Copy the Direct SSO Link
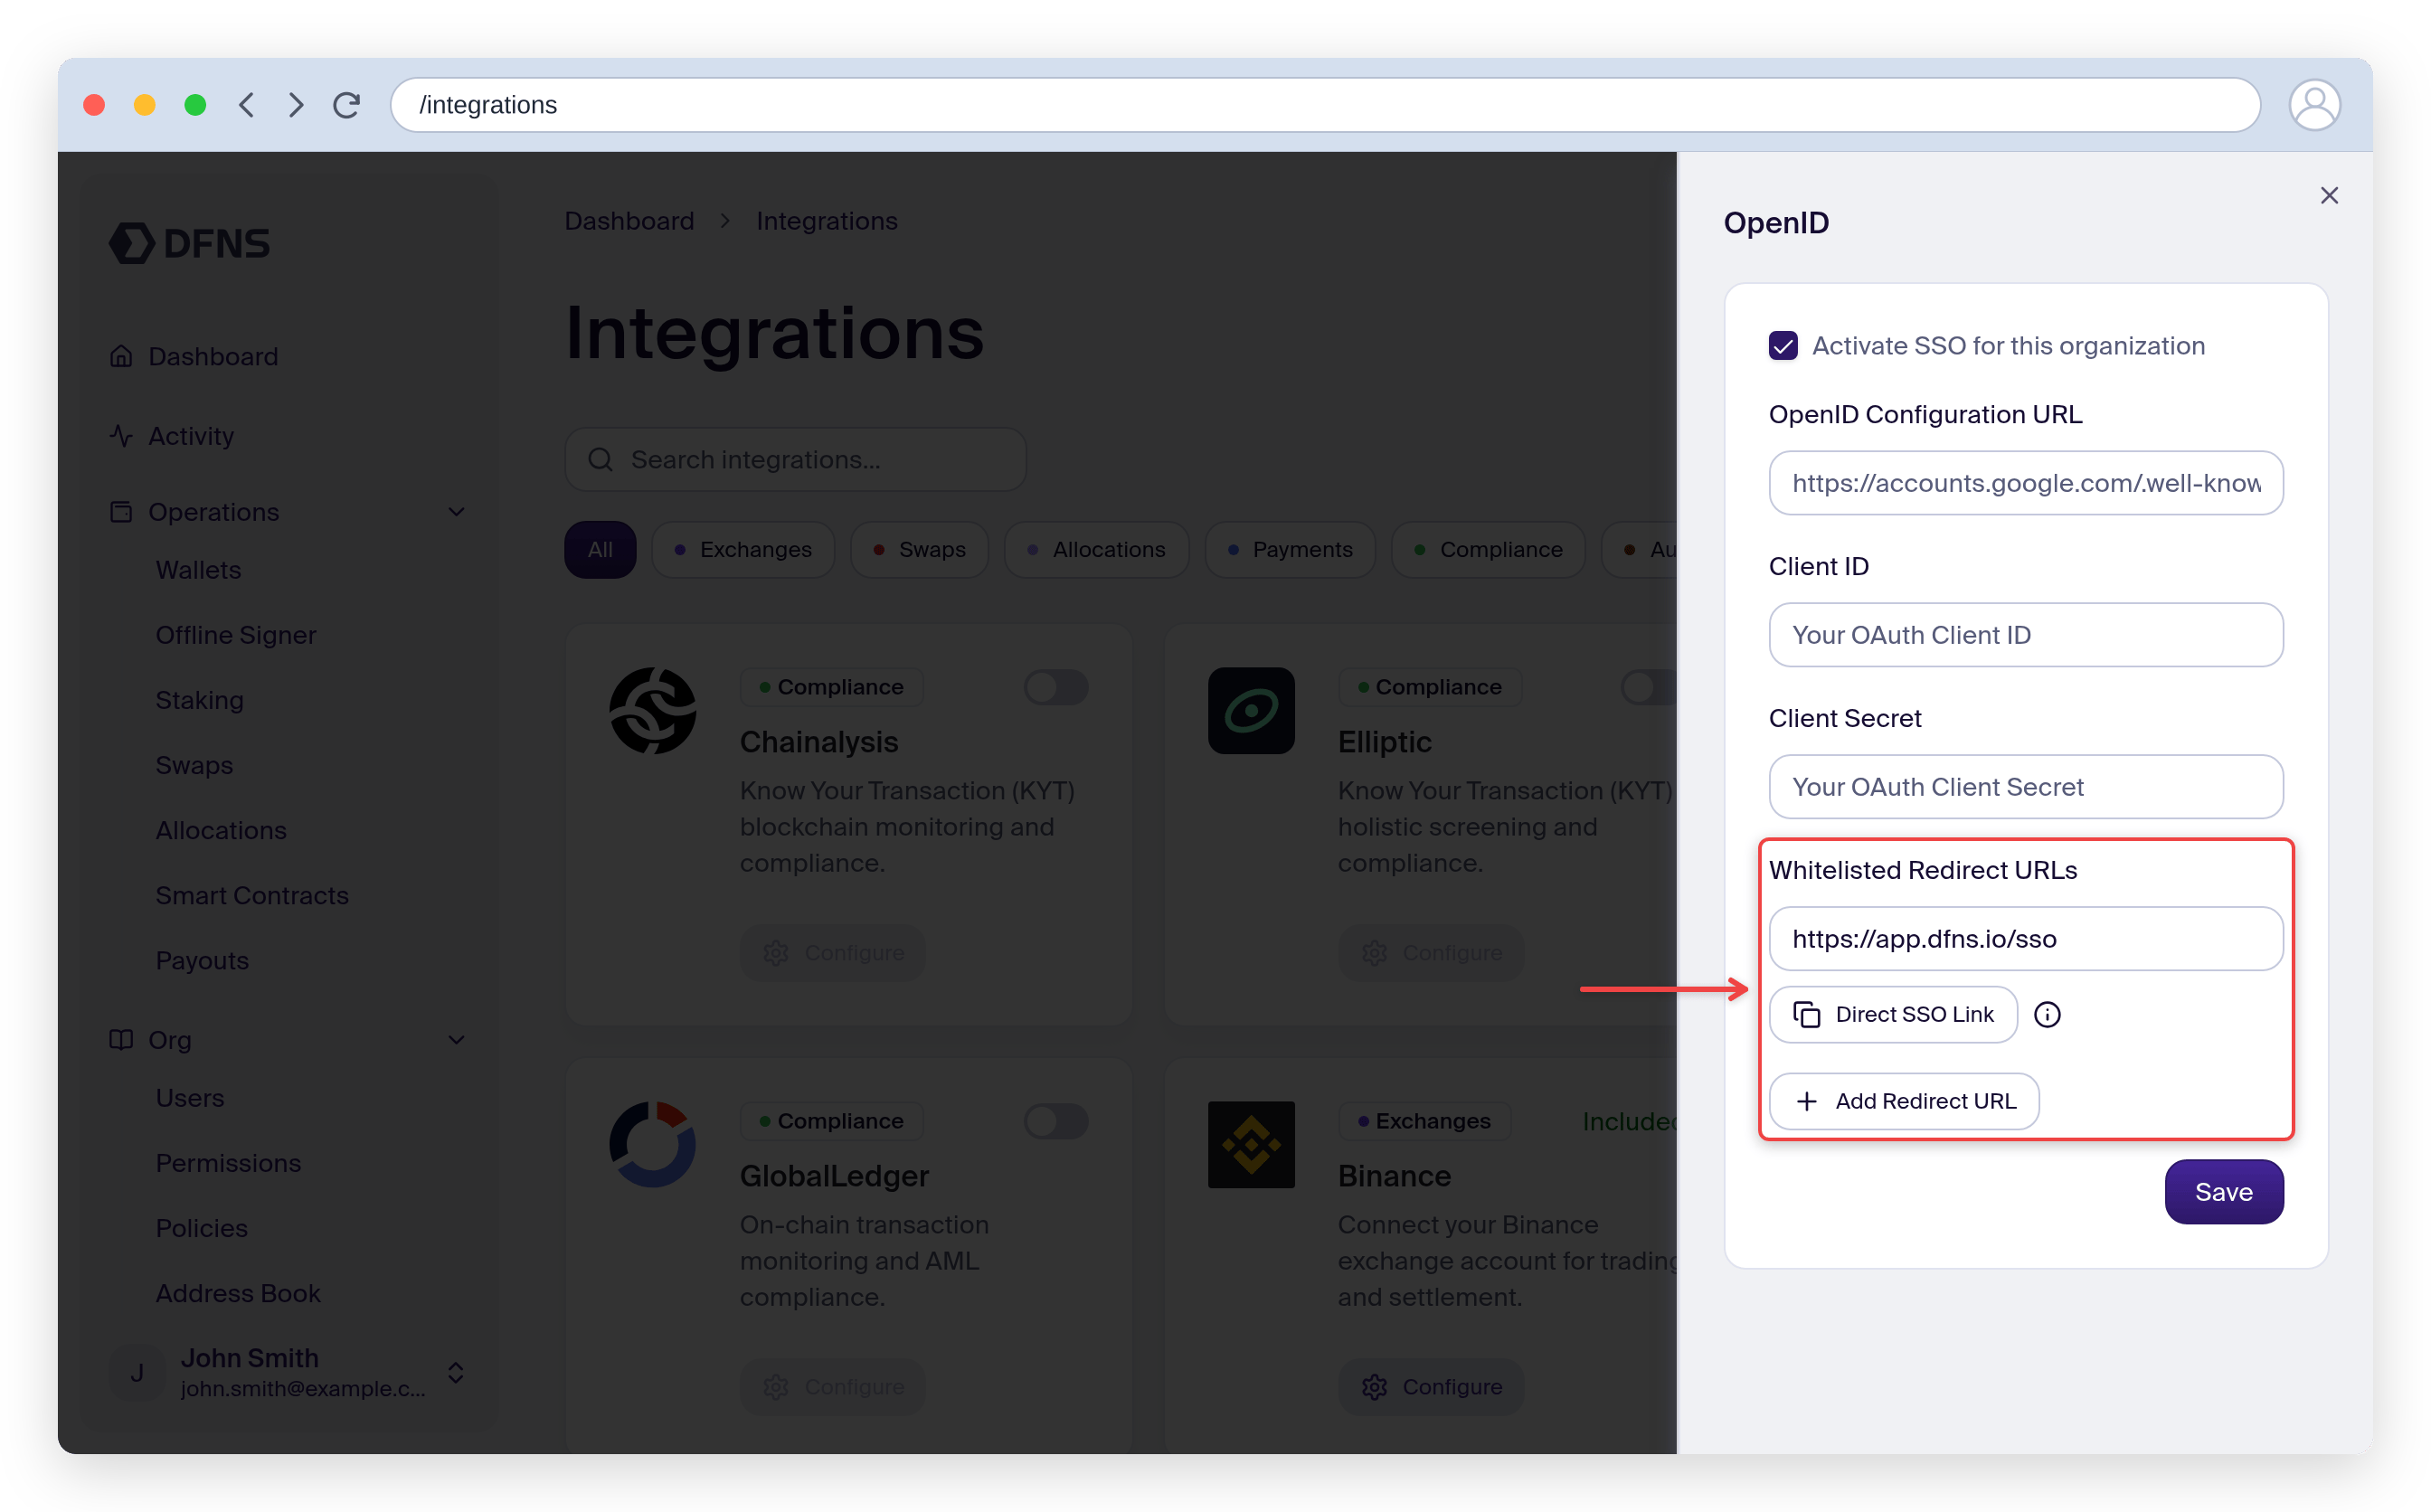The width and height of the screenshot is (2431, 1512). (x=1893, y=1015)
